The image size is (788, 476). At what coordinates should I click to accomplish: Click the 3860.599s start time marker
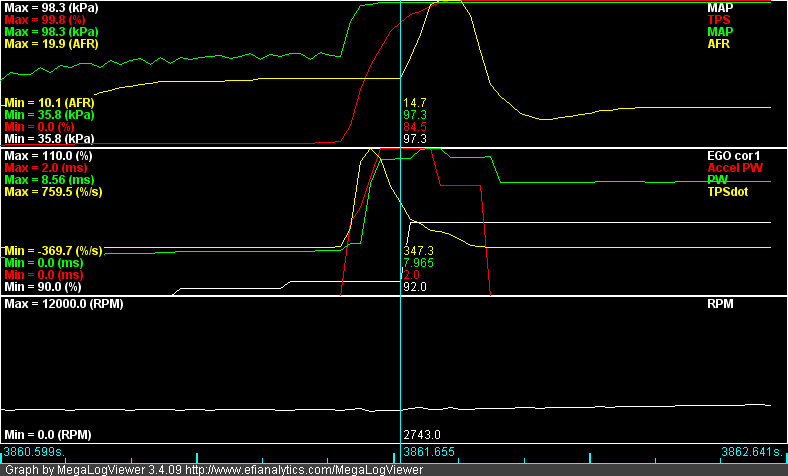[35, 453]
